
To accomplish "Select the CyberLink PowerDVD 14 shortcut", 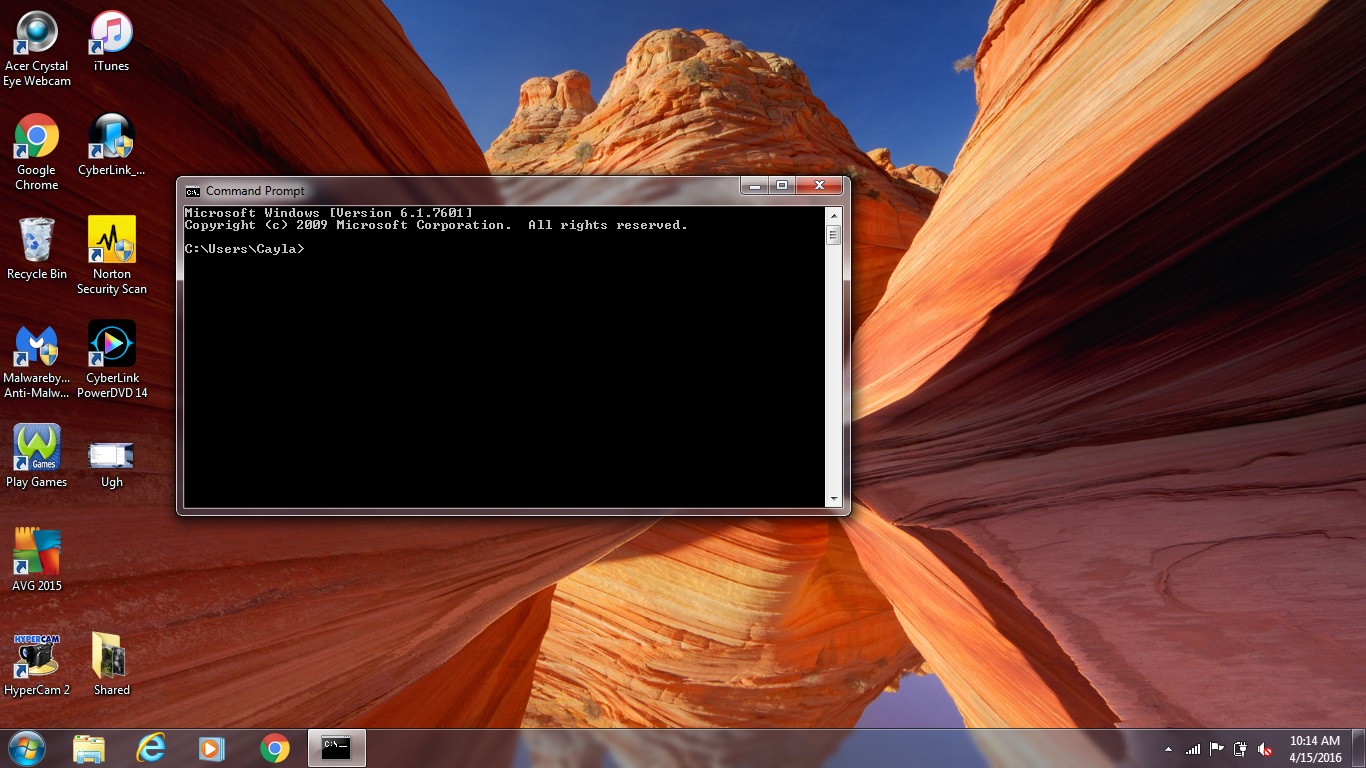I will pos(112,360).
